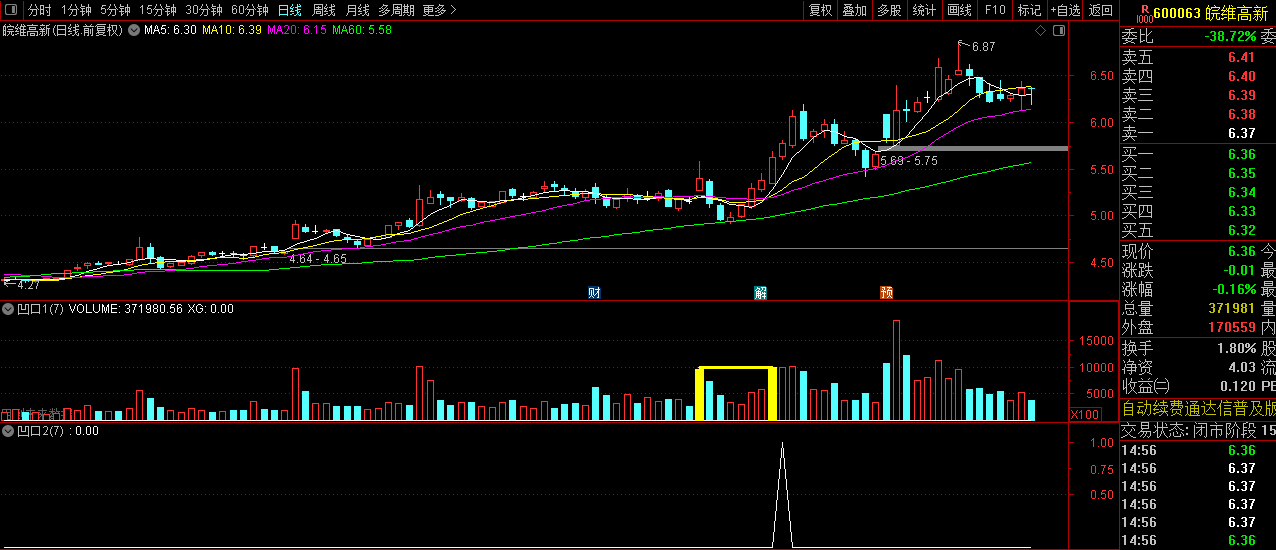Click the 财 financial marker on timeline
Viewport: 1276px width, 550px height.
594,293
